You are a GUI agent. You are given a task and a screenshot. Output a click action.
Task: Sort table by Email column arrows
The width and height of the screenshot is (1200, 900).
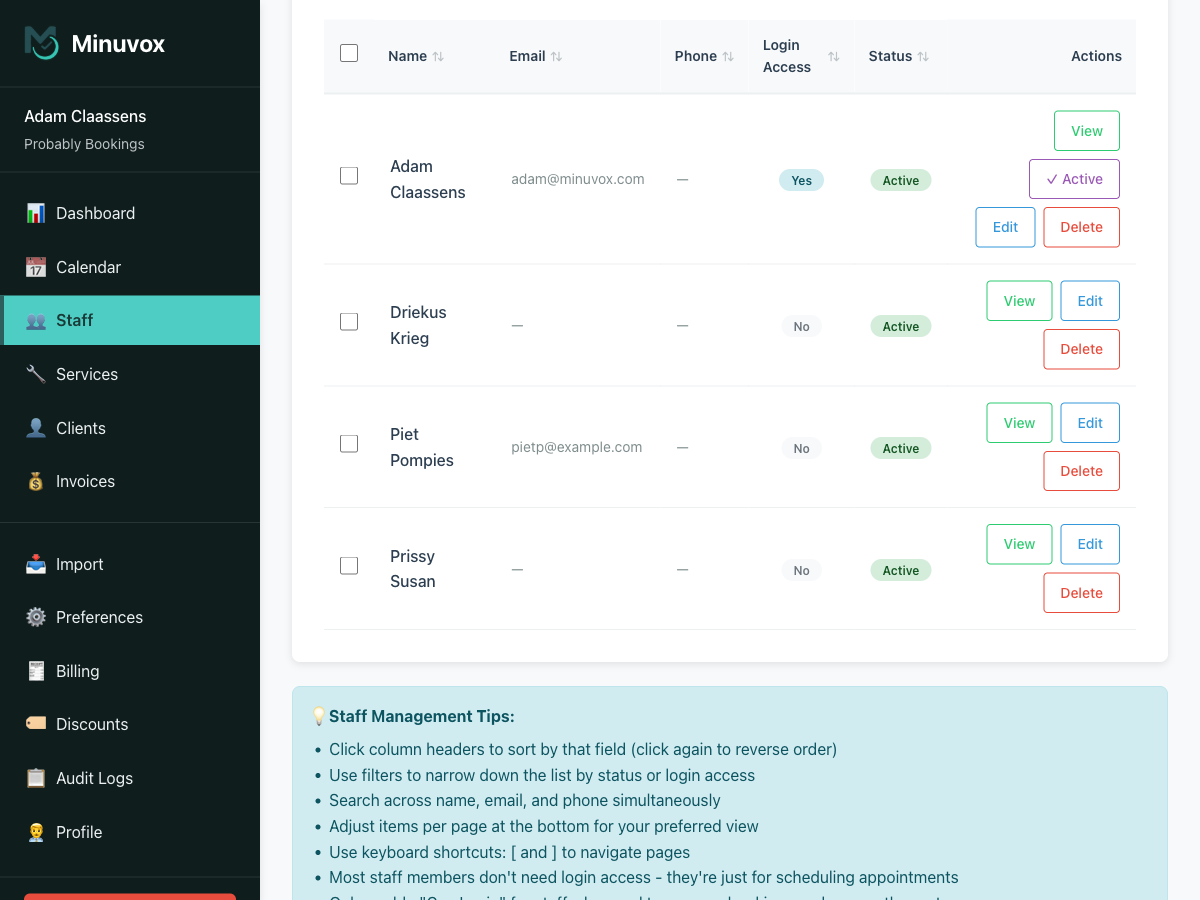(556, 57)
